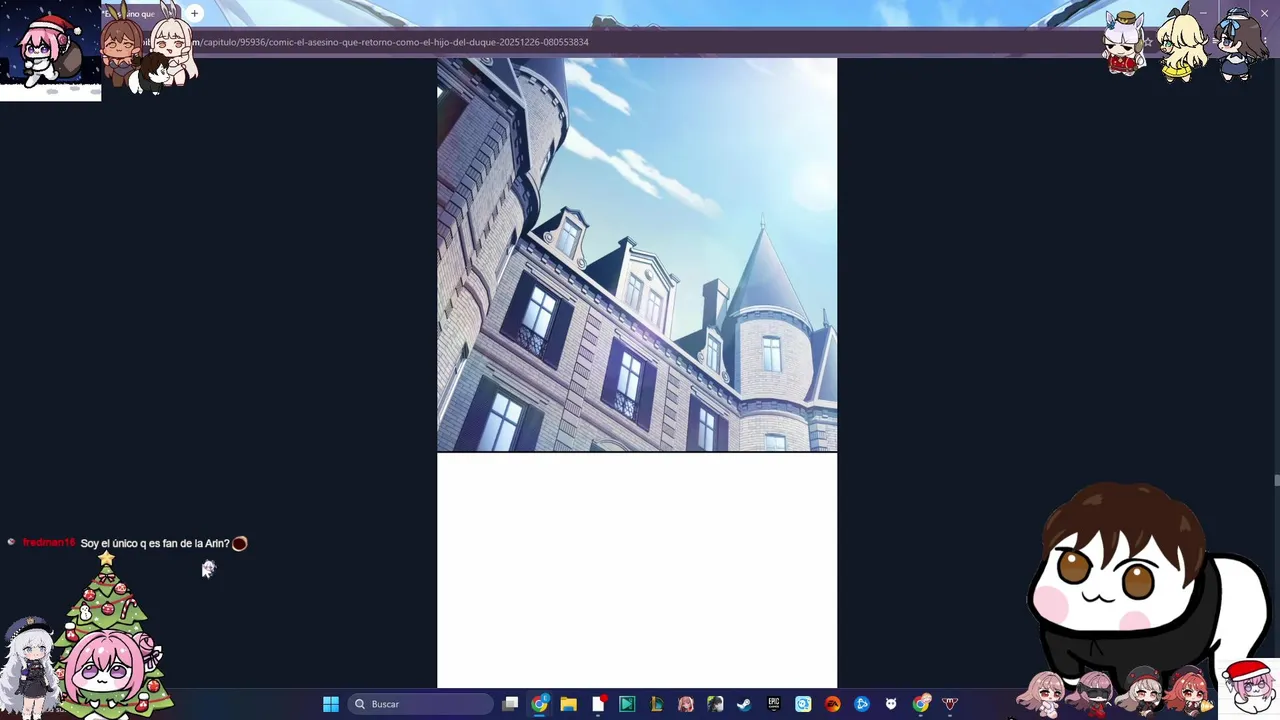Click the mansion comic panel image

637,254
